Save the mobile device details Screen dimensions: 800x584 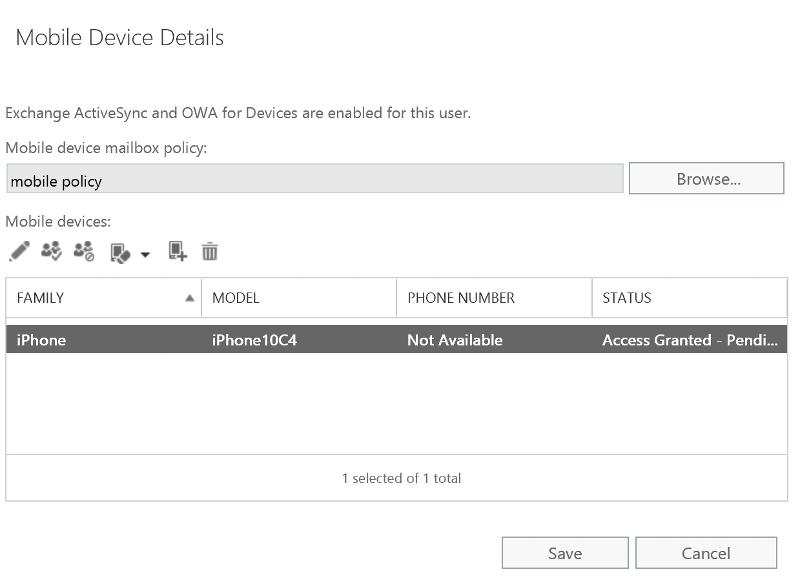point(565,553)
